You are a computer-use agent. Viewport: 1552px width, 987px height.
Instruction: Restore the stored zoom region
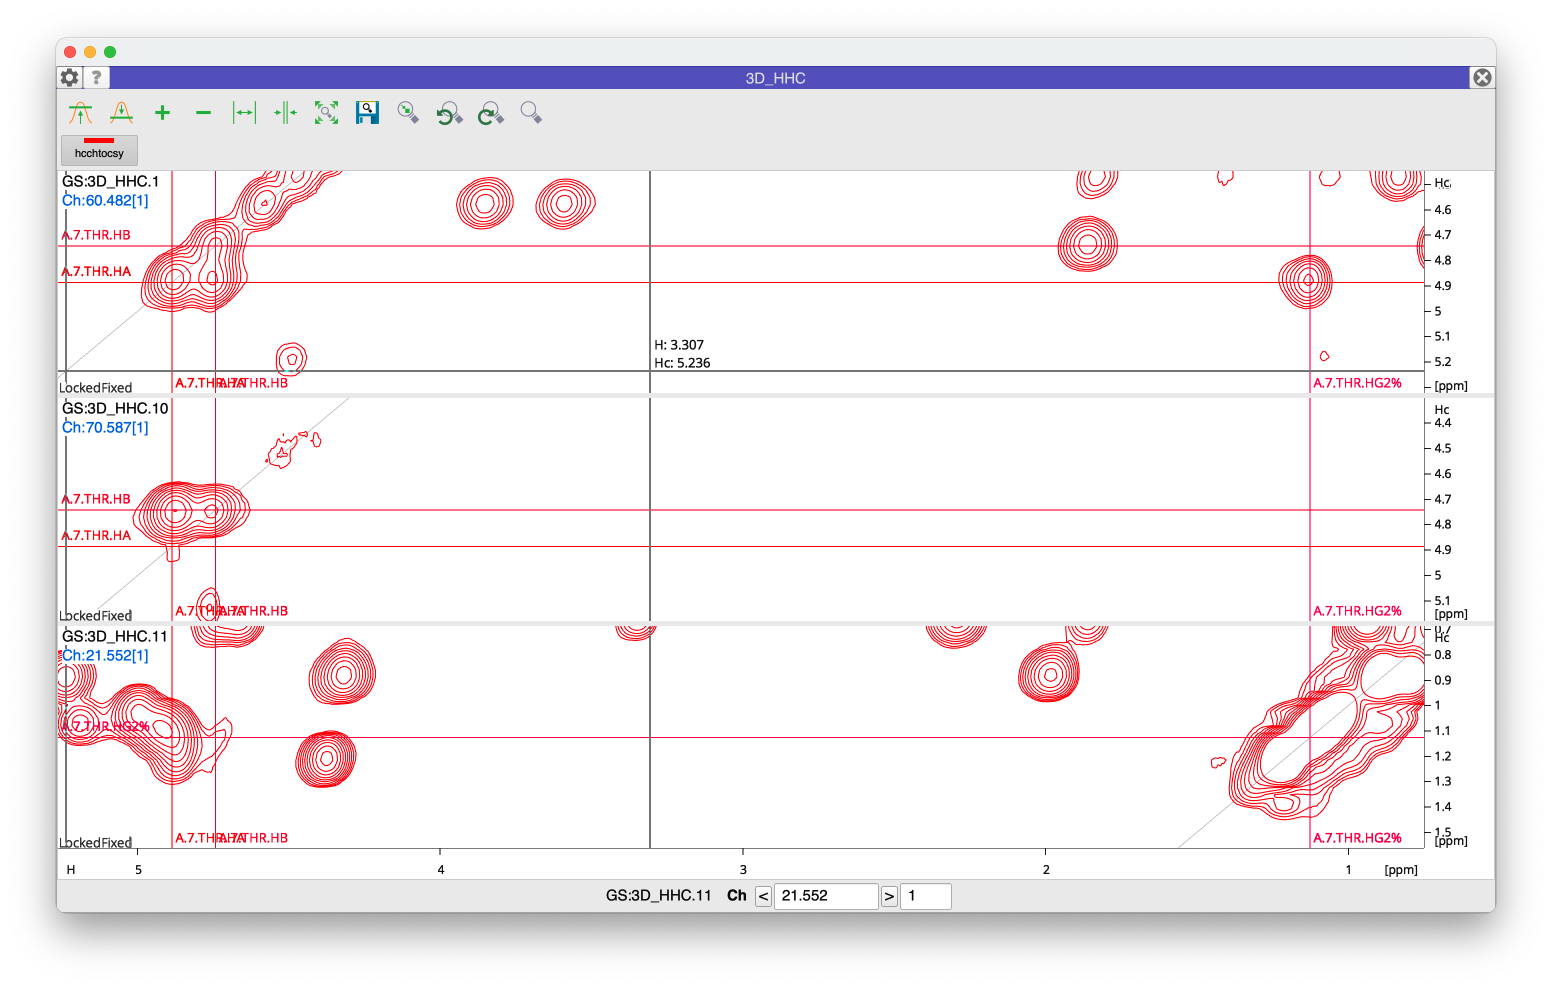pyautogui.click(x=408, y=113)
